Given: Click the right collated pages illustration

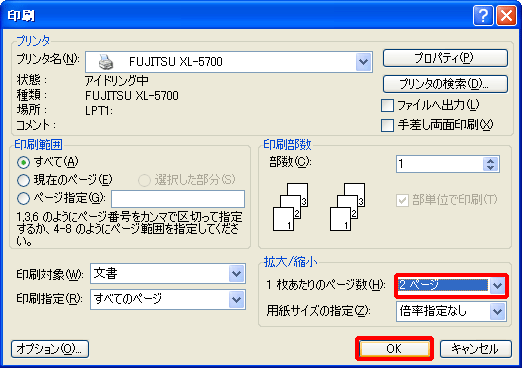Looking at the screenshot, I should (347, 207).
